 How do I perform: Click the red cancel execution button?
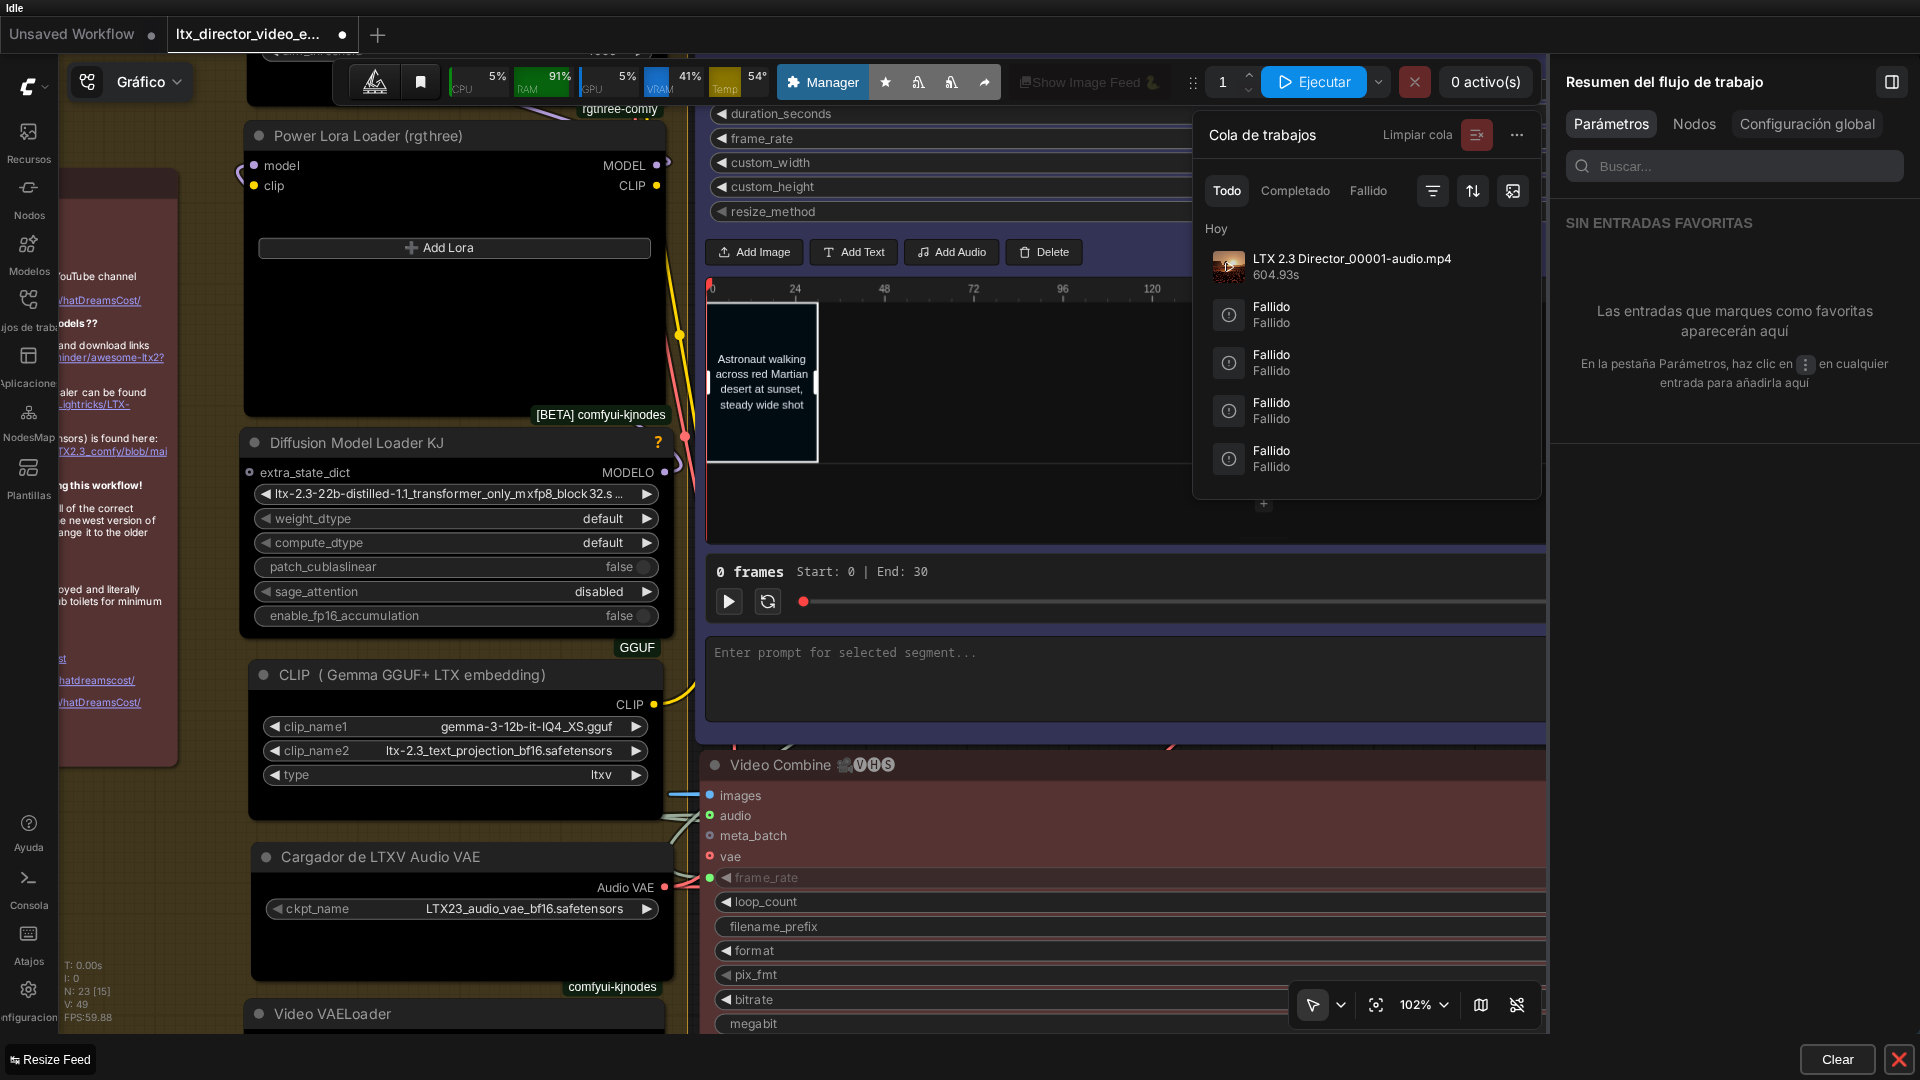point(1414,82)
